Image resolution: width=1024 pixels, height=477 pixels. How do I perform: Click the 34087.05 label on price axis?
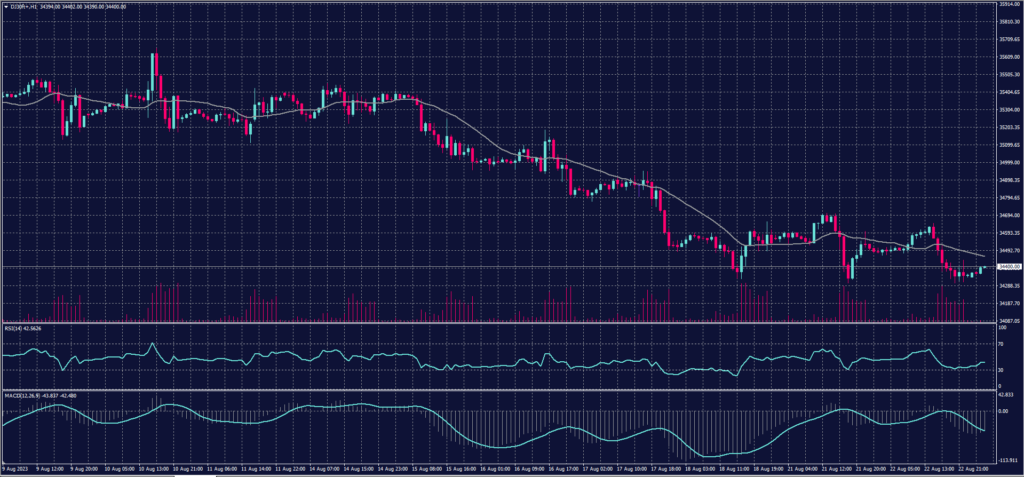click(x=1006, y=321)
